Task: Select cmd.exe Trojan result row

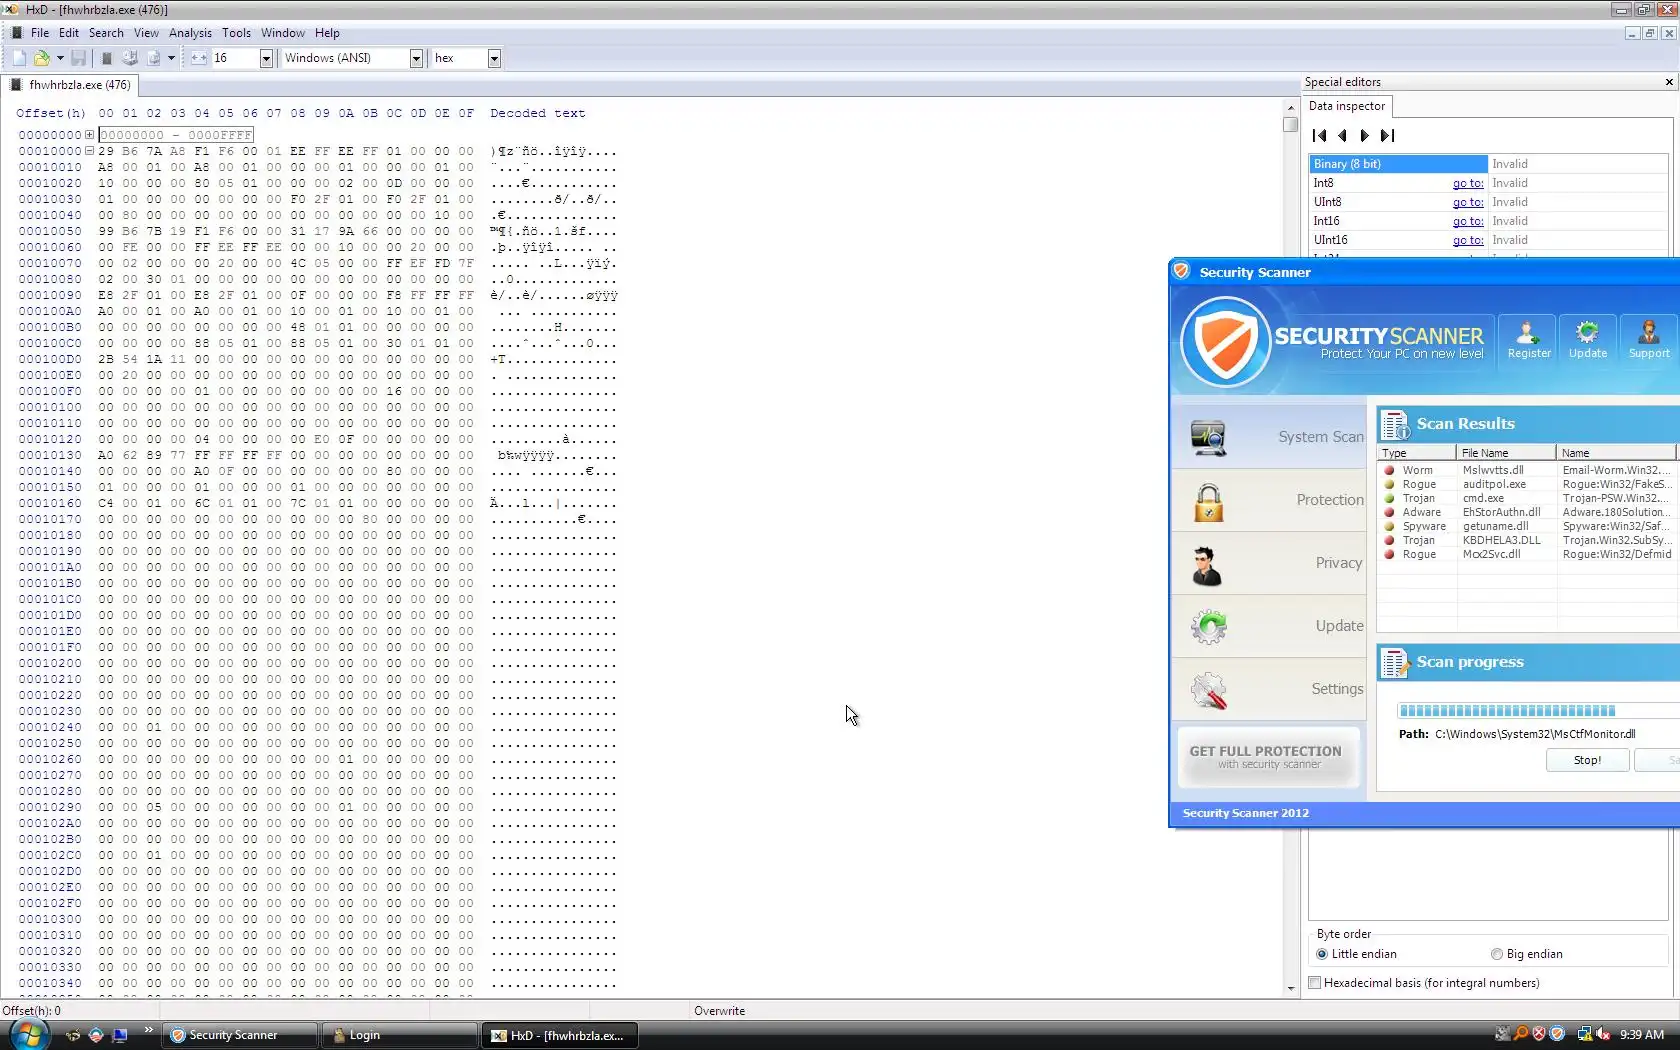Action: click(x=1528, y=498)
